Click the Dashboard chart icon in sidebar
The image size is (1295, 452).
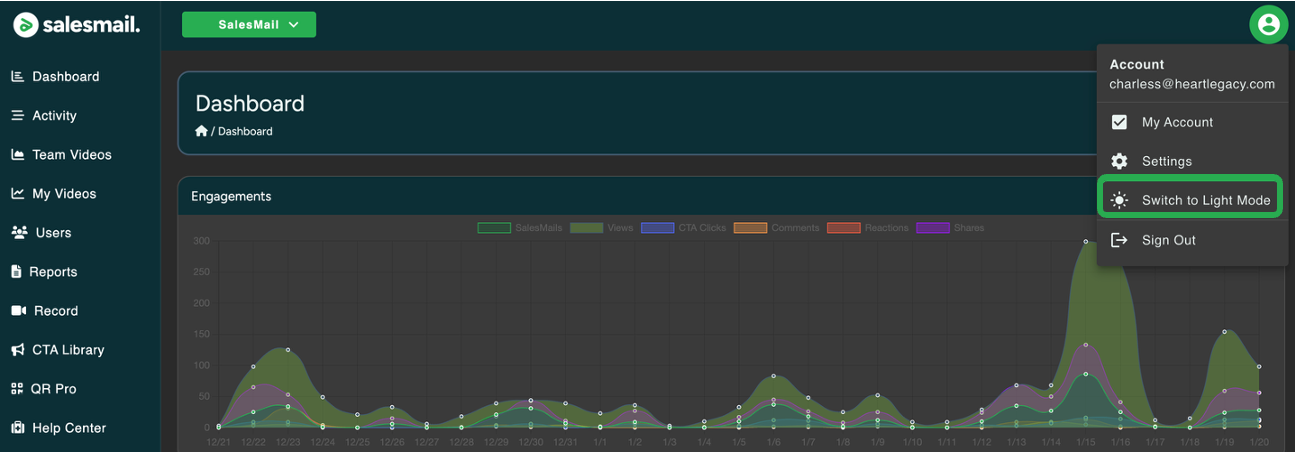point(17,77)
